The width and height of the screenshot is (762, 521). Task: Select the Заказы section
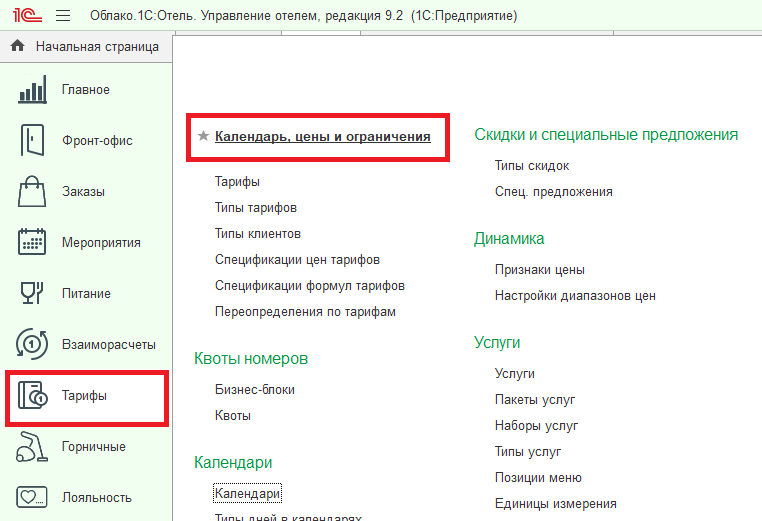[x=83, y=191]
